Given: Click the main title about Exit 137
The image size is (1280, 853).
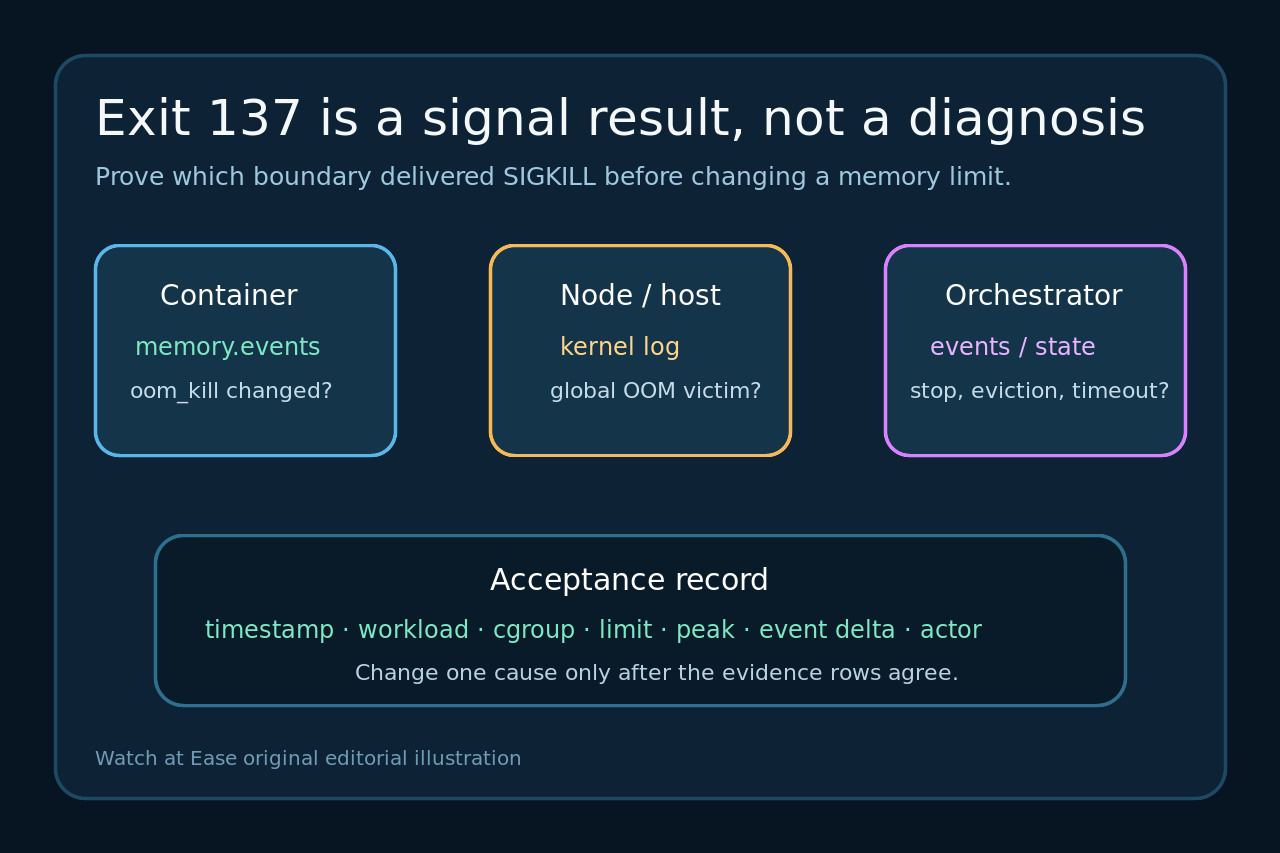Looking at the screenshot, I should 620,120.
